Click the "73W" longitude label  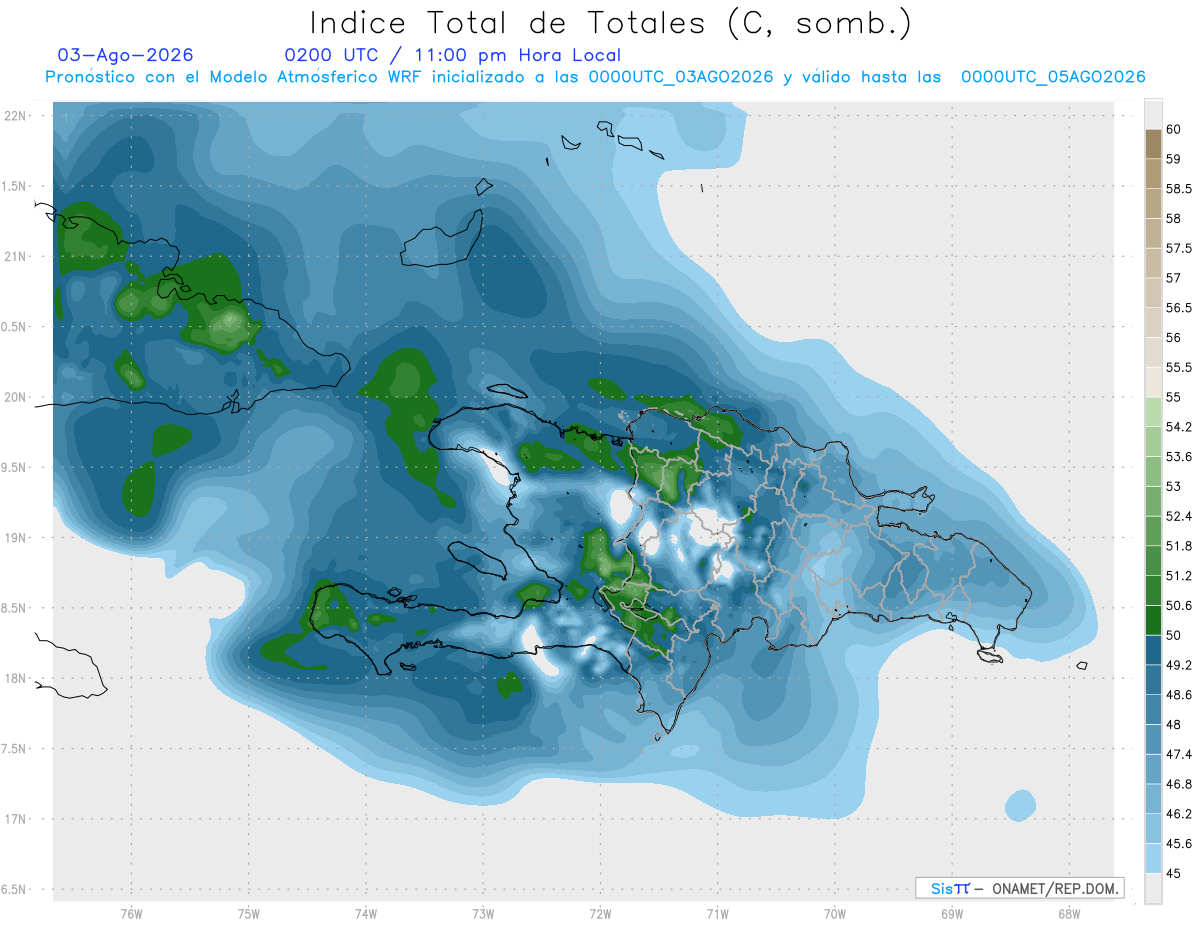[483, 913]
